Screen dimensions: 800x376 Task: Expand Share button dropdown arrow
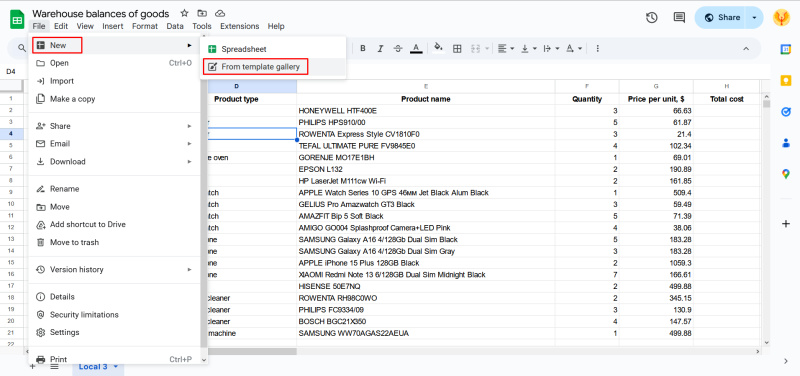click(x=754, y=17)
